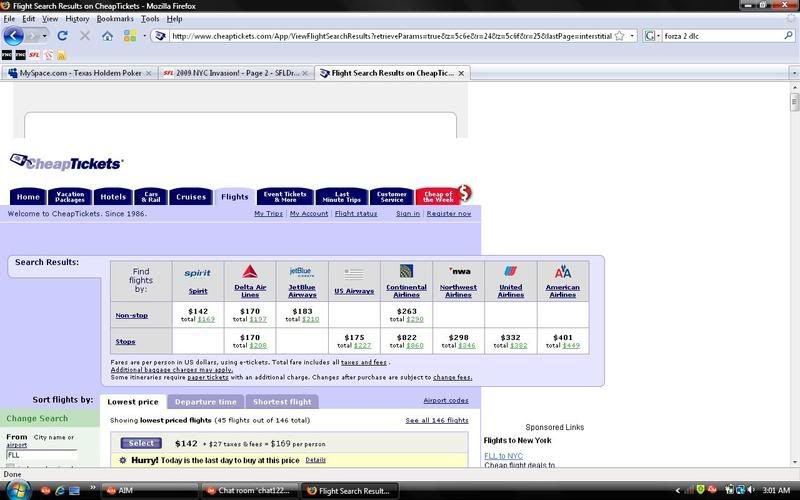Image resolution: width=800 pixels, height=500 pixels.
Task: Click the volume icon in system tray
Action: tap(751, 490)
